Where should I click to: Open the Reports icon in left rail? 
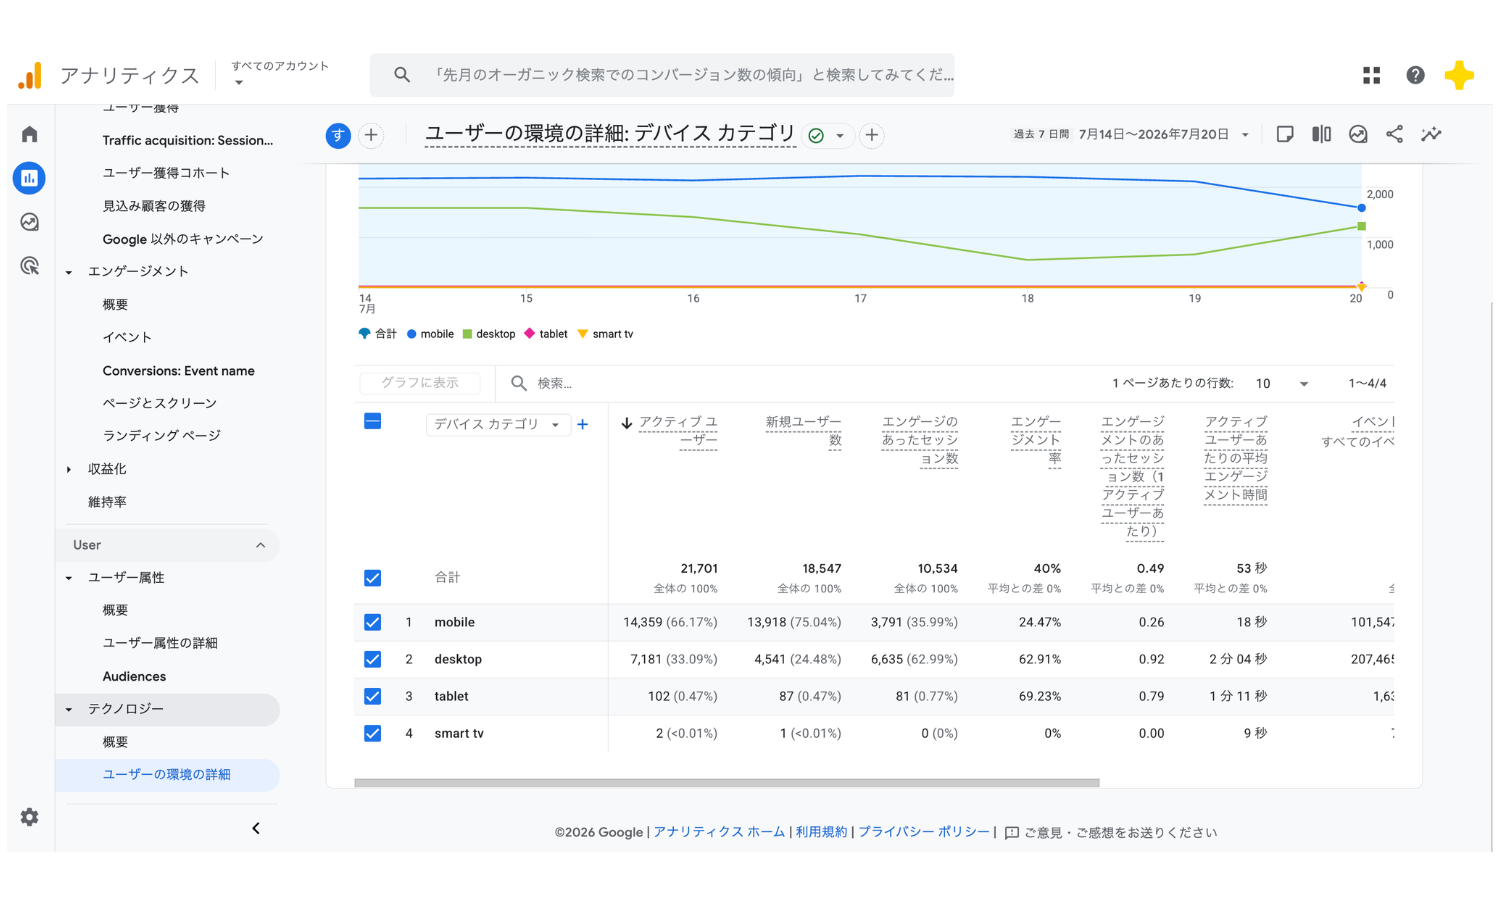[x=29, y=178]
